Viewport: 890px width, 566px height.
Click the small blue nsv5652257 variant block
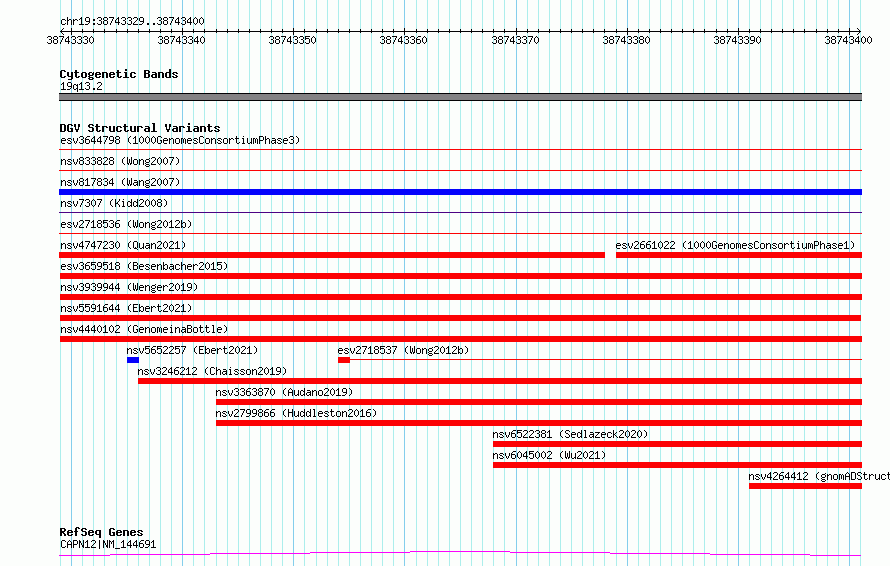(133, 360)
